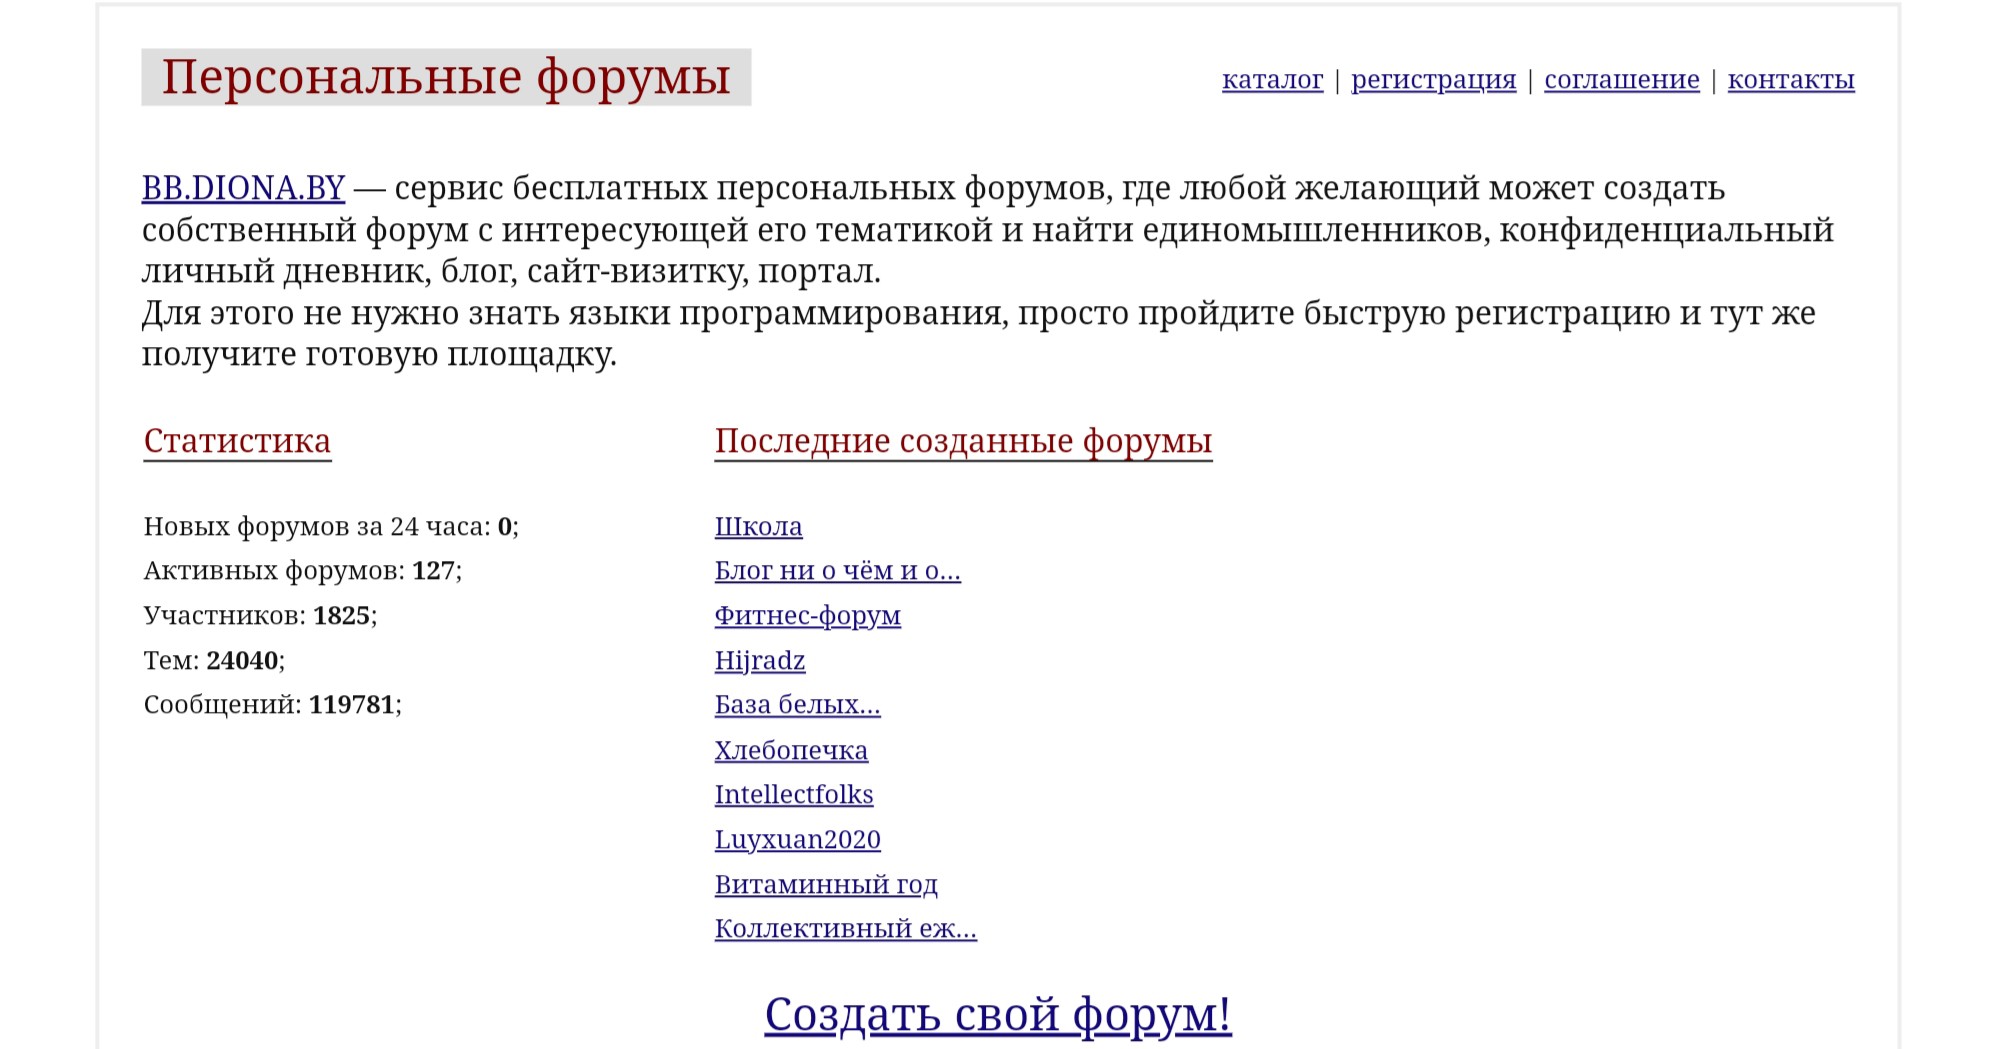Open the База белых... forum
The width and height of the screenshot is (2000, 1049).
coord(797,705)
